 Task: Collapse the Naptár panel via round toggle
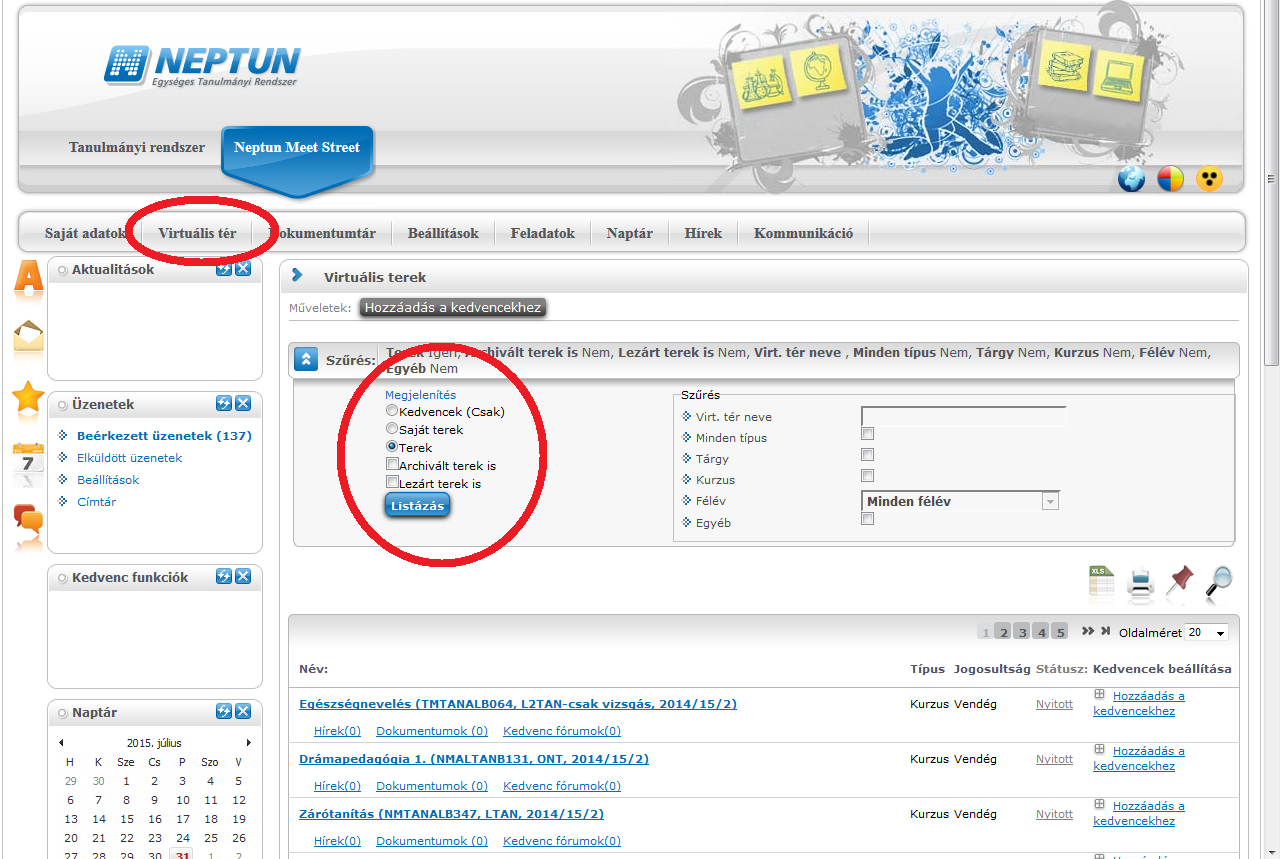(x=63, y=713)
